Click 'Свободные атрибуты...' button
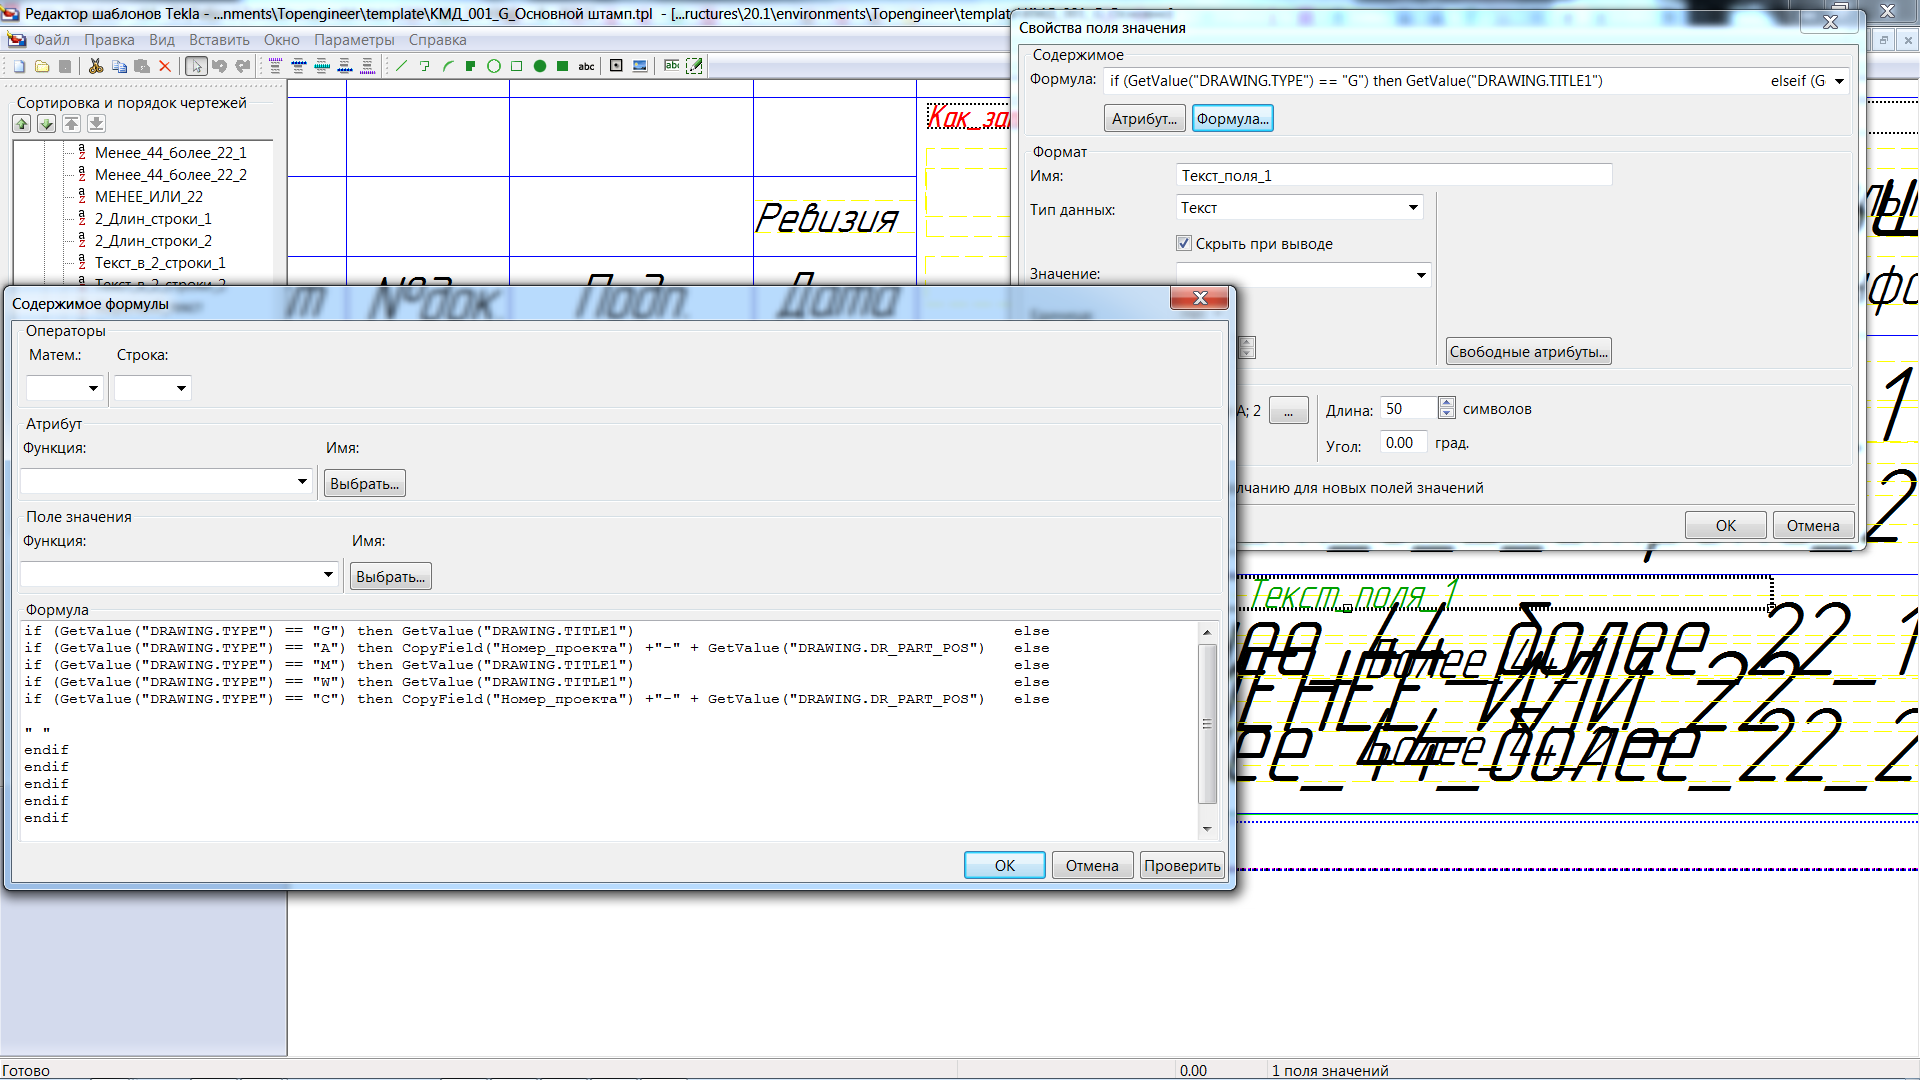 click(1528, 352)
